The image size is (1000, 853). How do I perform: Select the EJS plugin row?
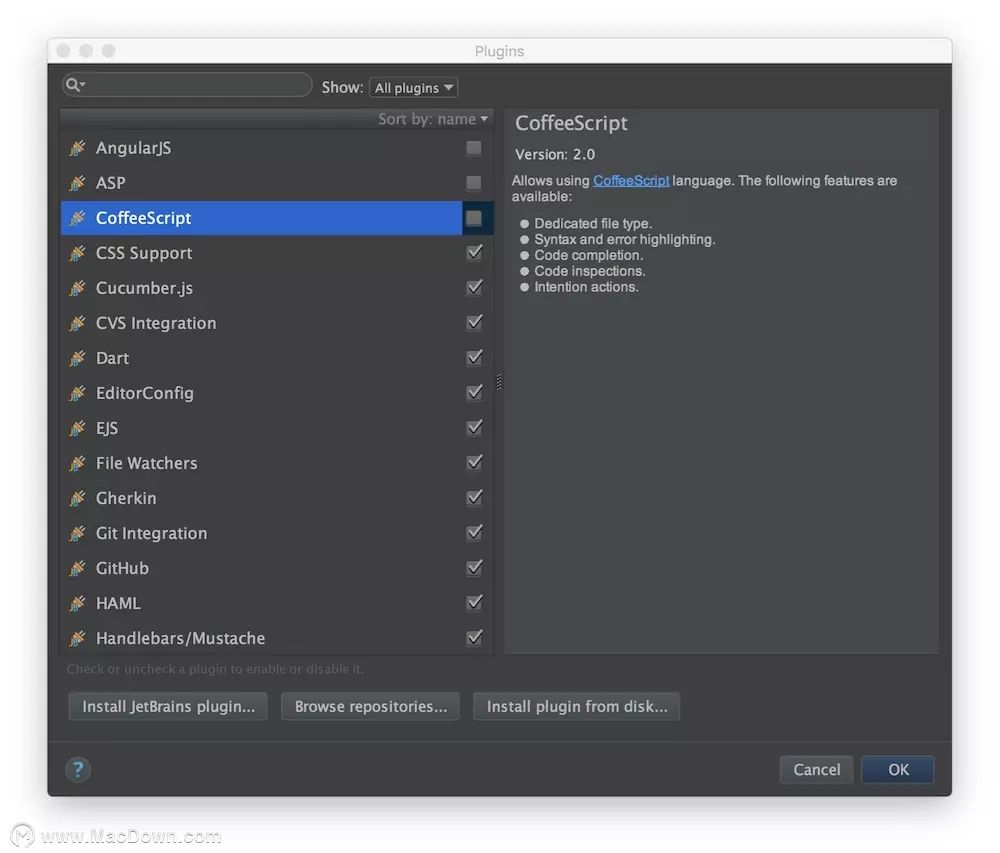tap(277, 428)
